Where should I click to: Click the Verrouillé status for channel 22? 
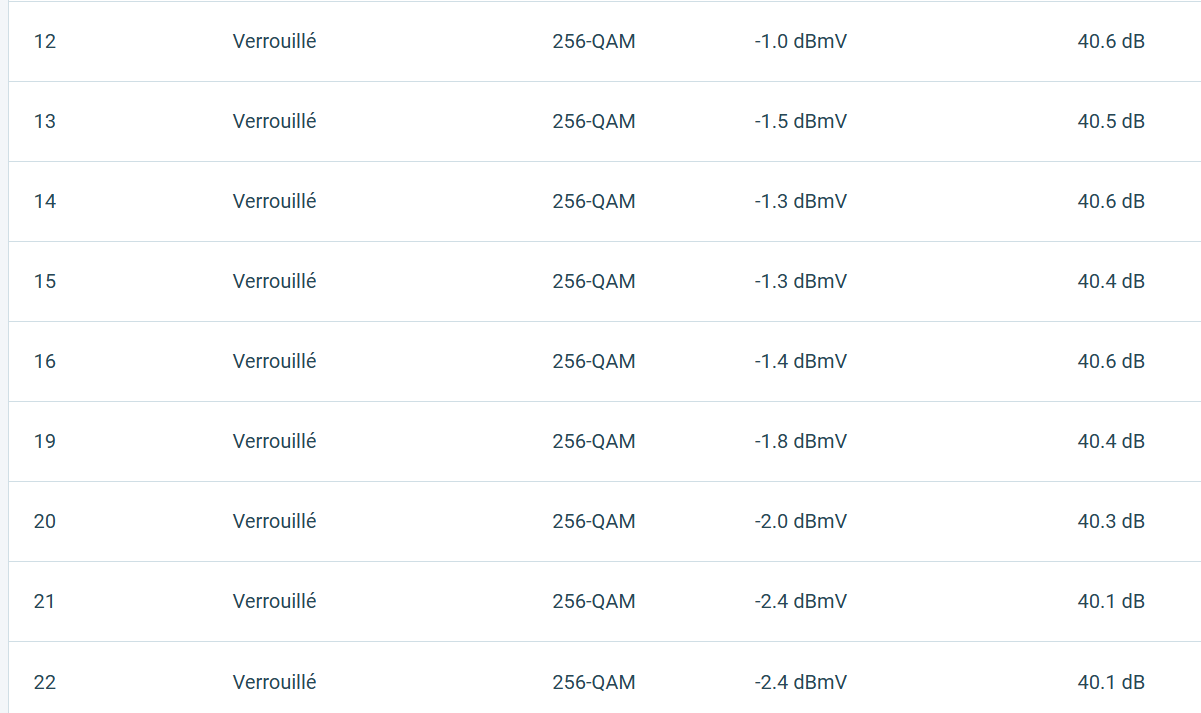pos(274,682)
